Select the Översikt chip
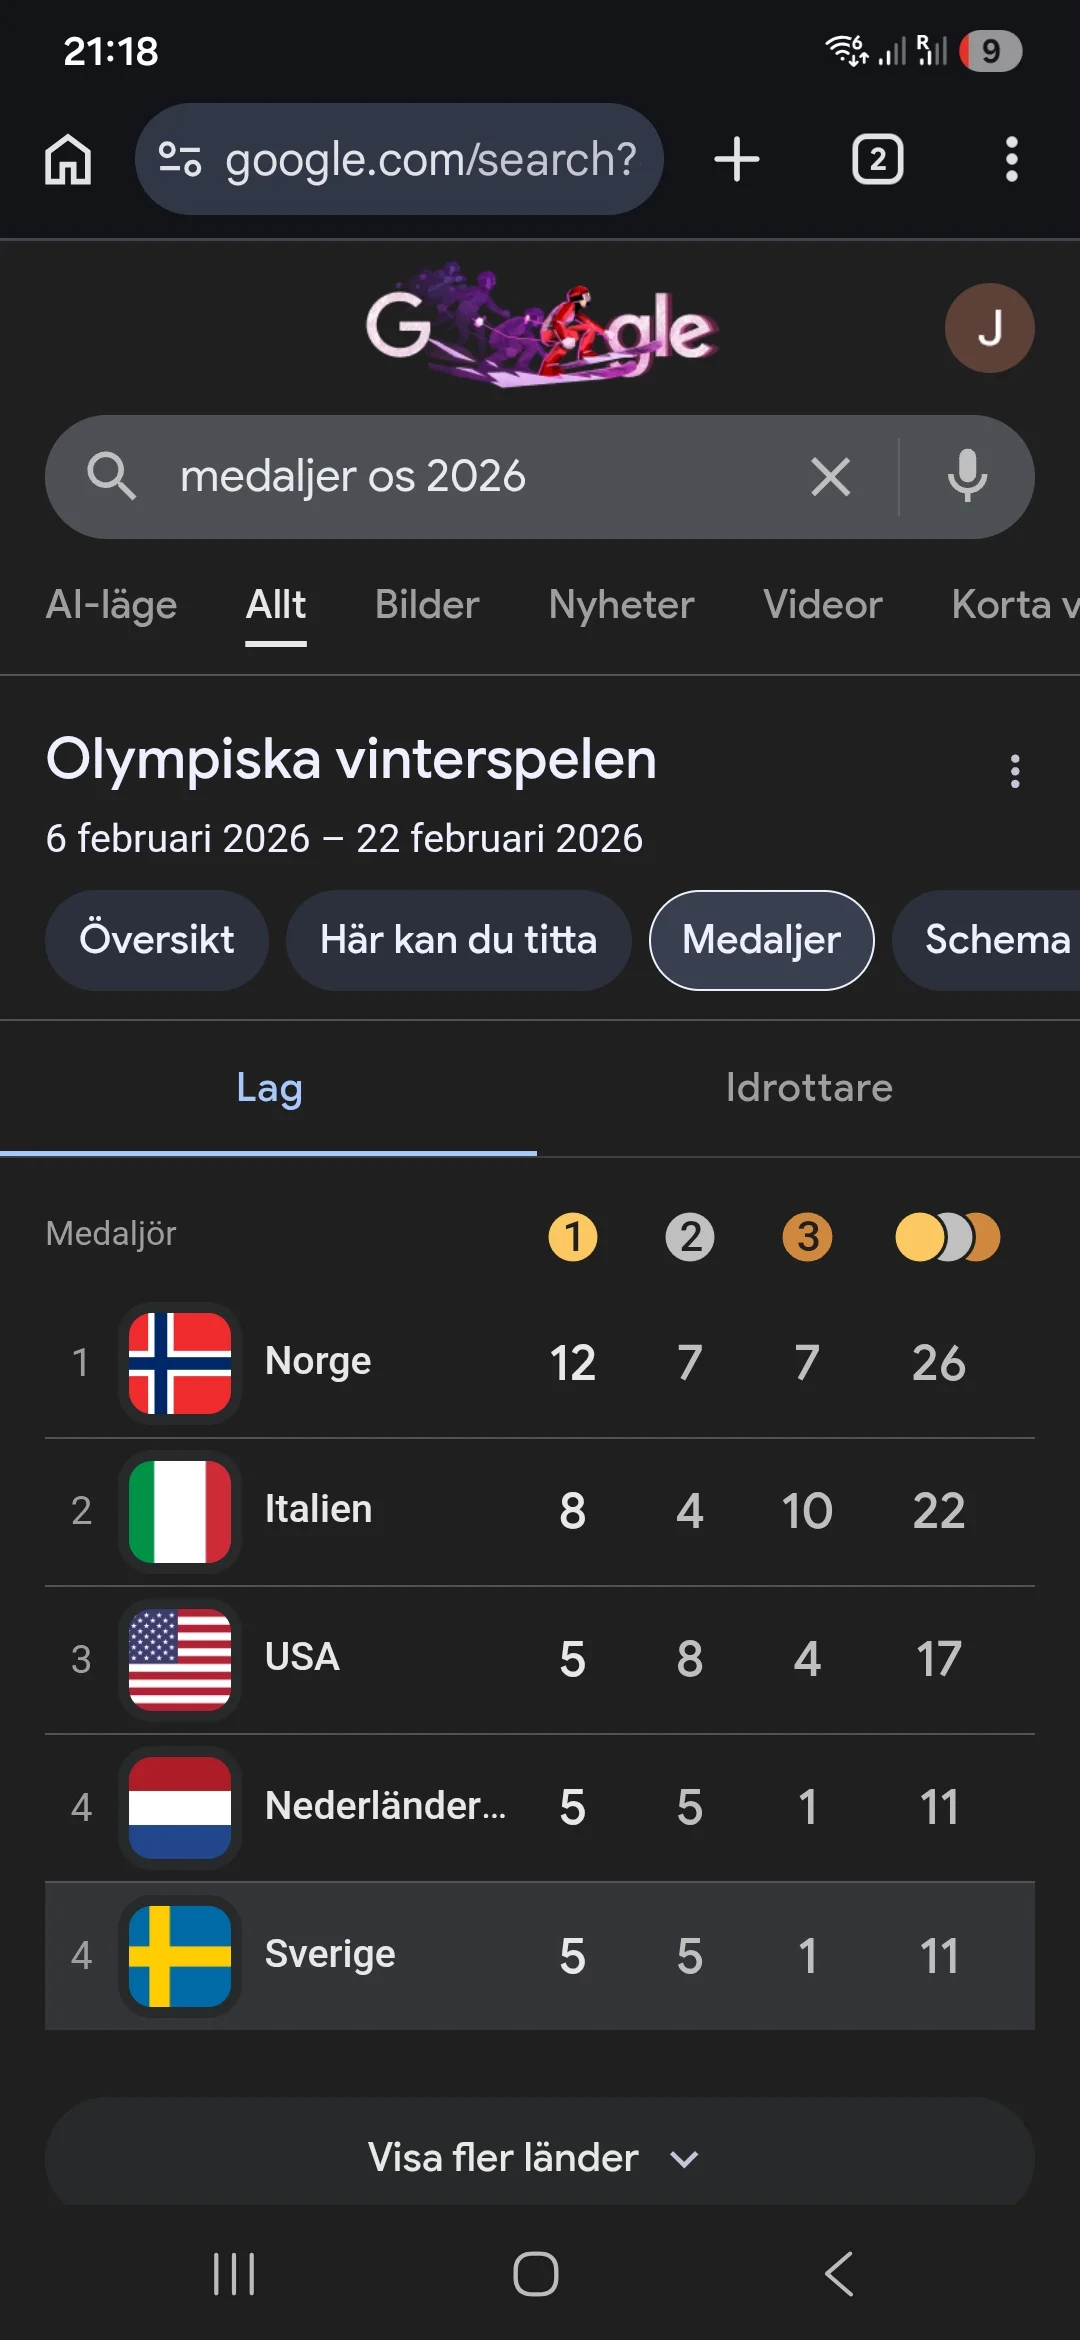The height and width of the screenshot is (2340, 1080). pos(157,940)
